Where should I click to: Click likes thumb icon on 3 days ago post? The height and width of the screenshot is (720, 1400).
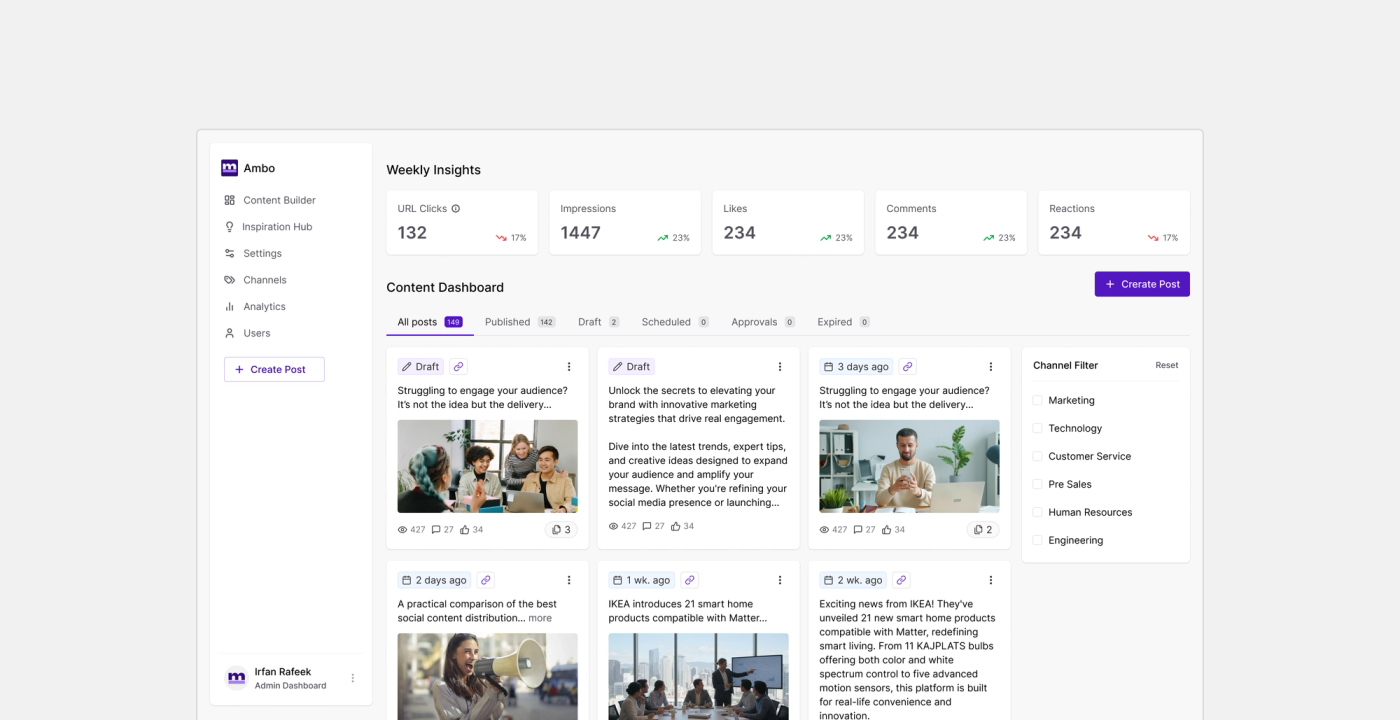pos(887,530)
